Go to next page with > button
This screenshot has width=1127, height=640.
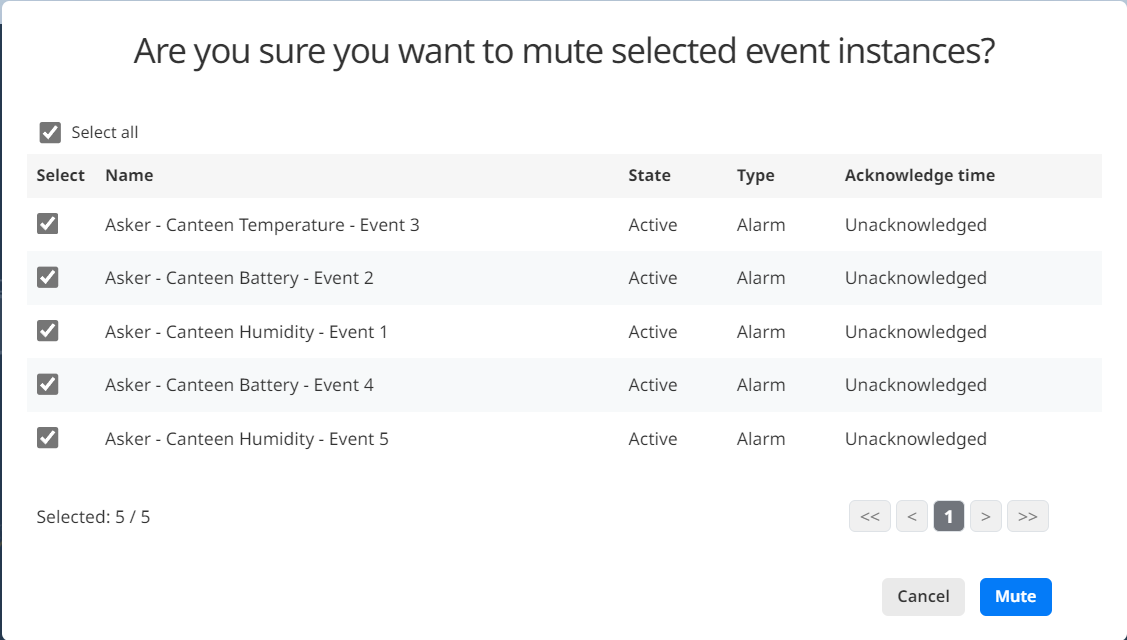click(x=985, y=516)
